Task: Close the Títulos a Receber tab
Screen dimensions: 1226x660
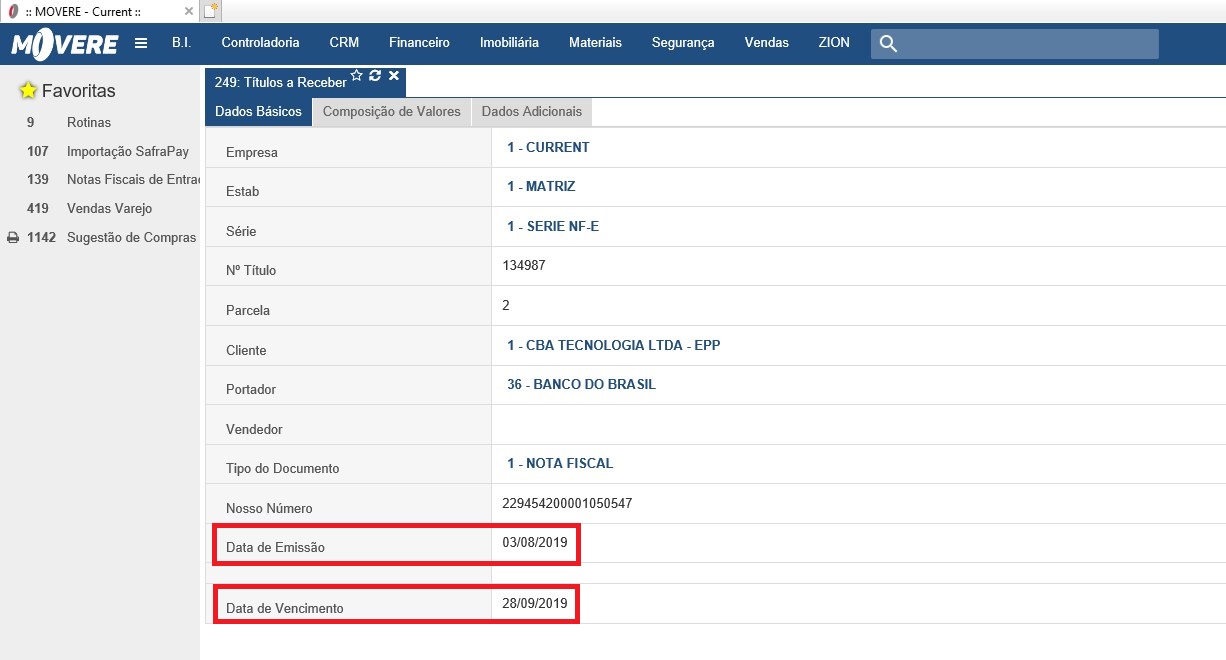Action: 394,76
